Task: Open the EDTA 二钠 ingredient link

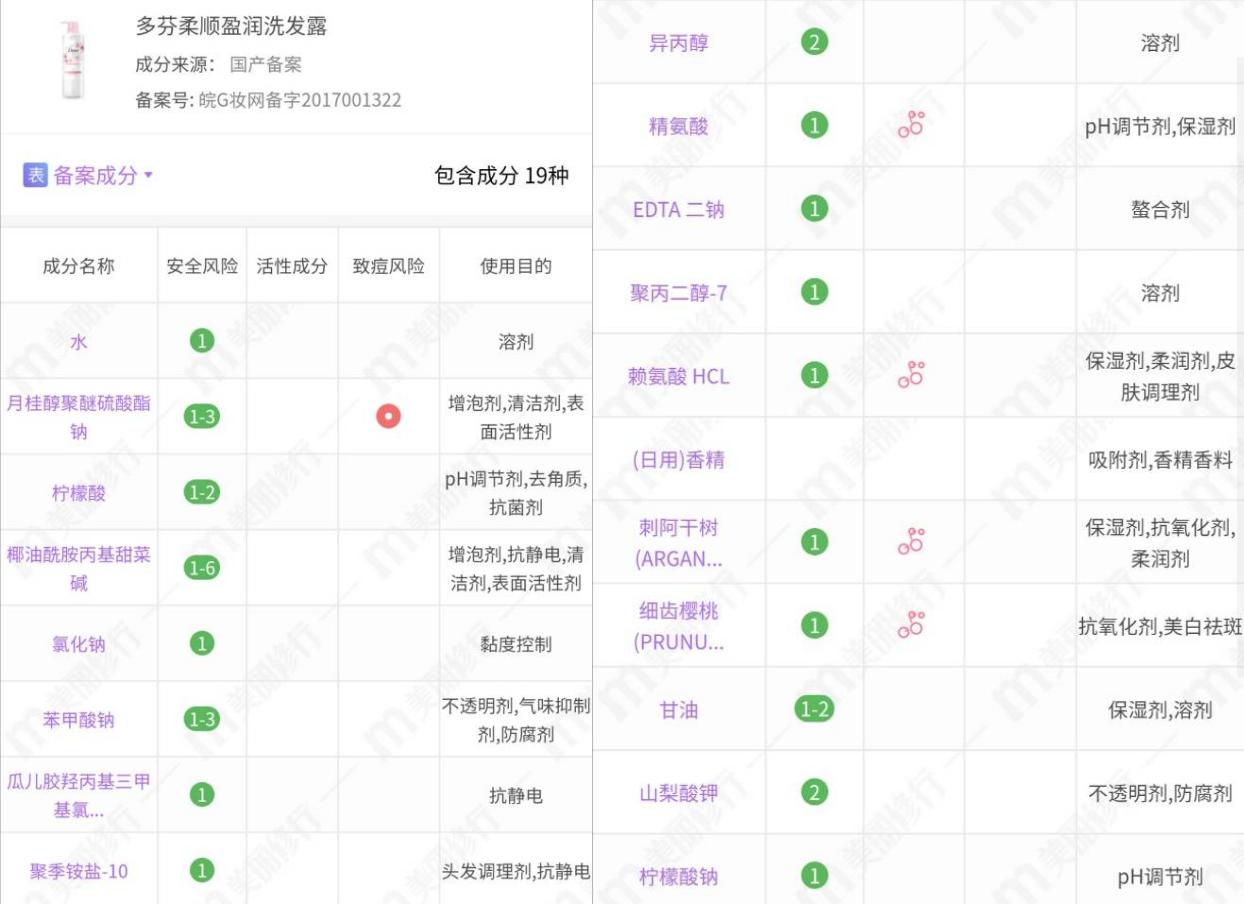Action: coord(678,209)
